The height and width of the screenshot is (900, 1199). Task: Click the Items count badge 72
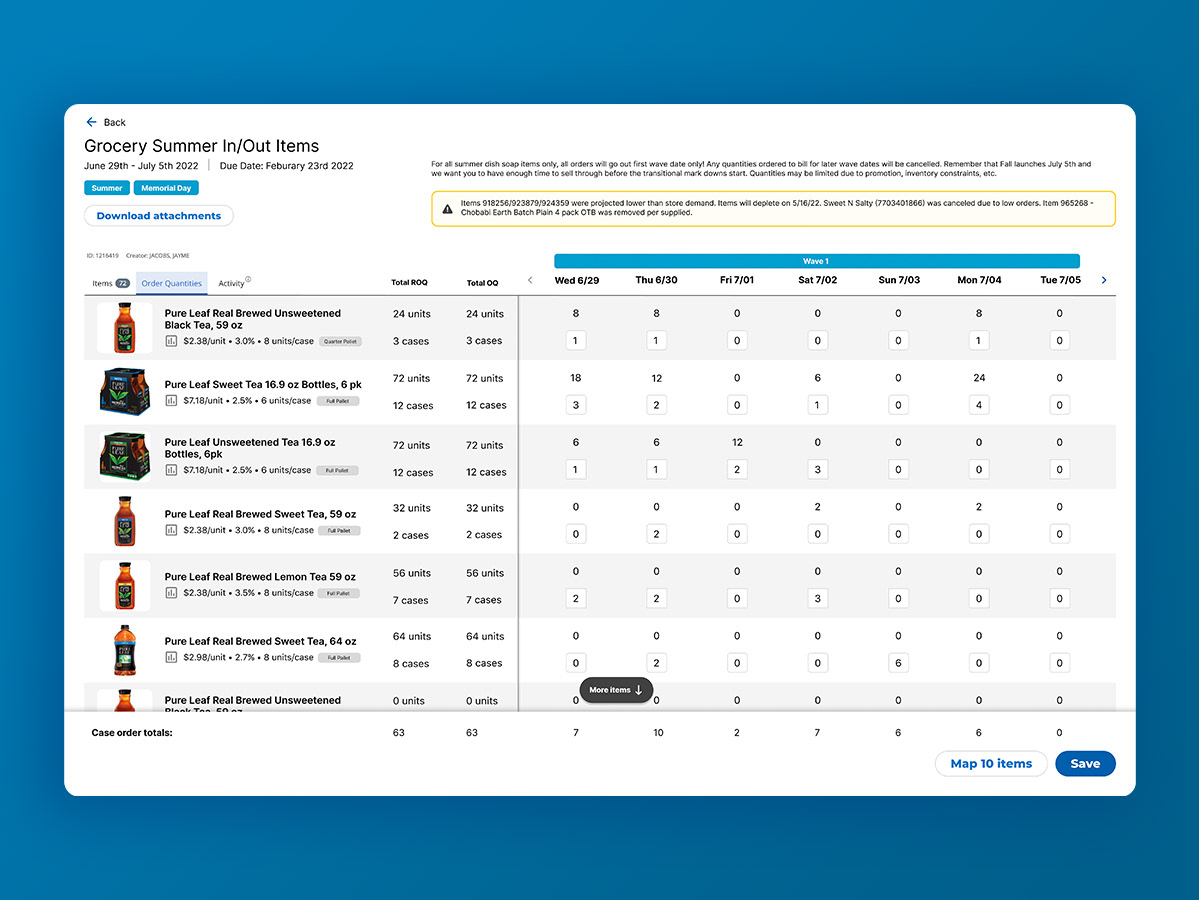[x=122, y=284]
